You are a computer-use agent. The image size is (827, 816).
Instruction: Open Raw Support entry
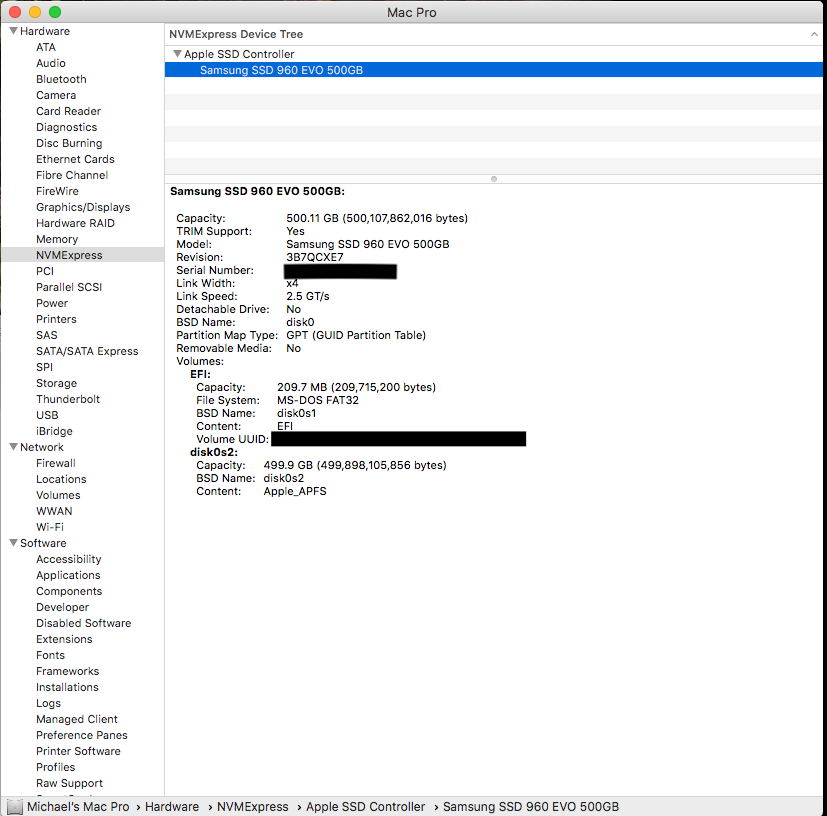[70, 783]
